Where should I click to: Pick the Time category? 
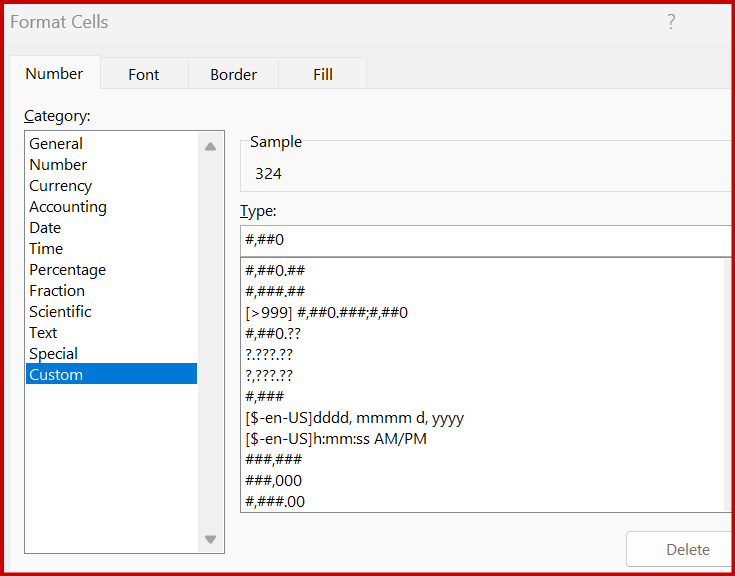point(112,248)
